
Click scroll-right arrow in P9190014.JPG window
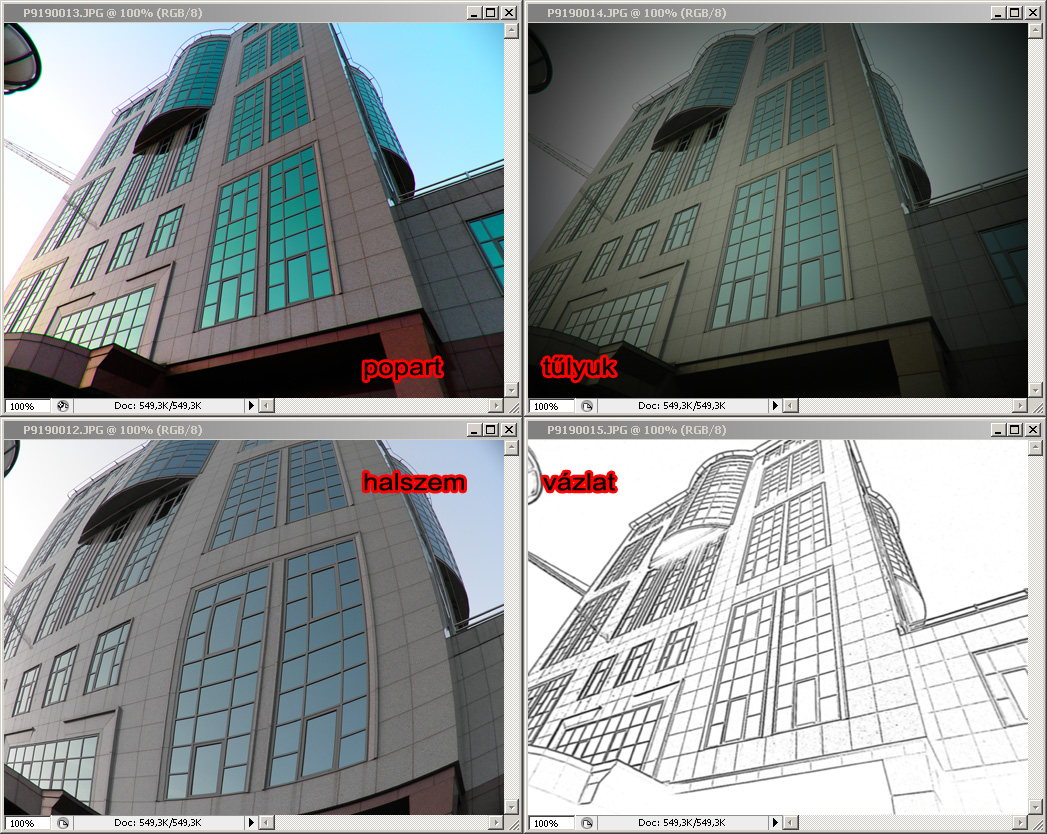1020,405
